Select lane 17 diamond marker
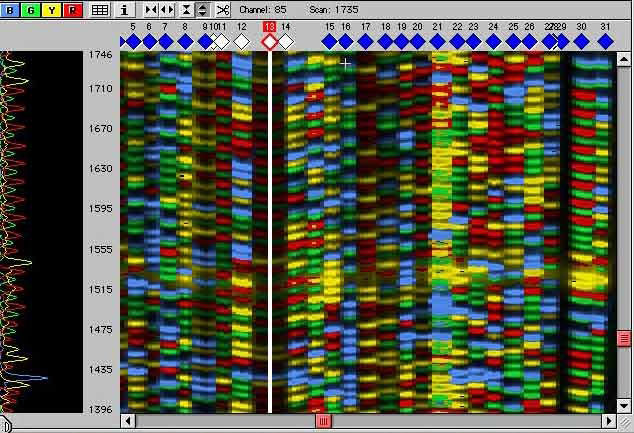 pyautogui.click(x=366, y=42)
